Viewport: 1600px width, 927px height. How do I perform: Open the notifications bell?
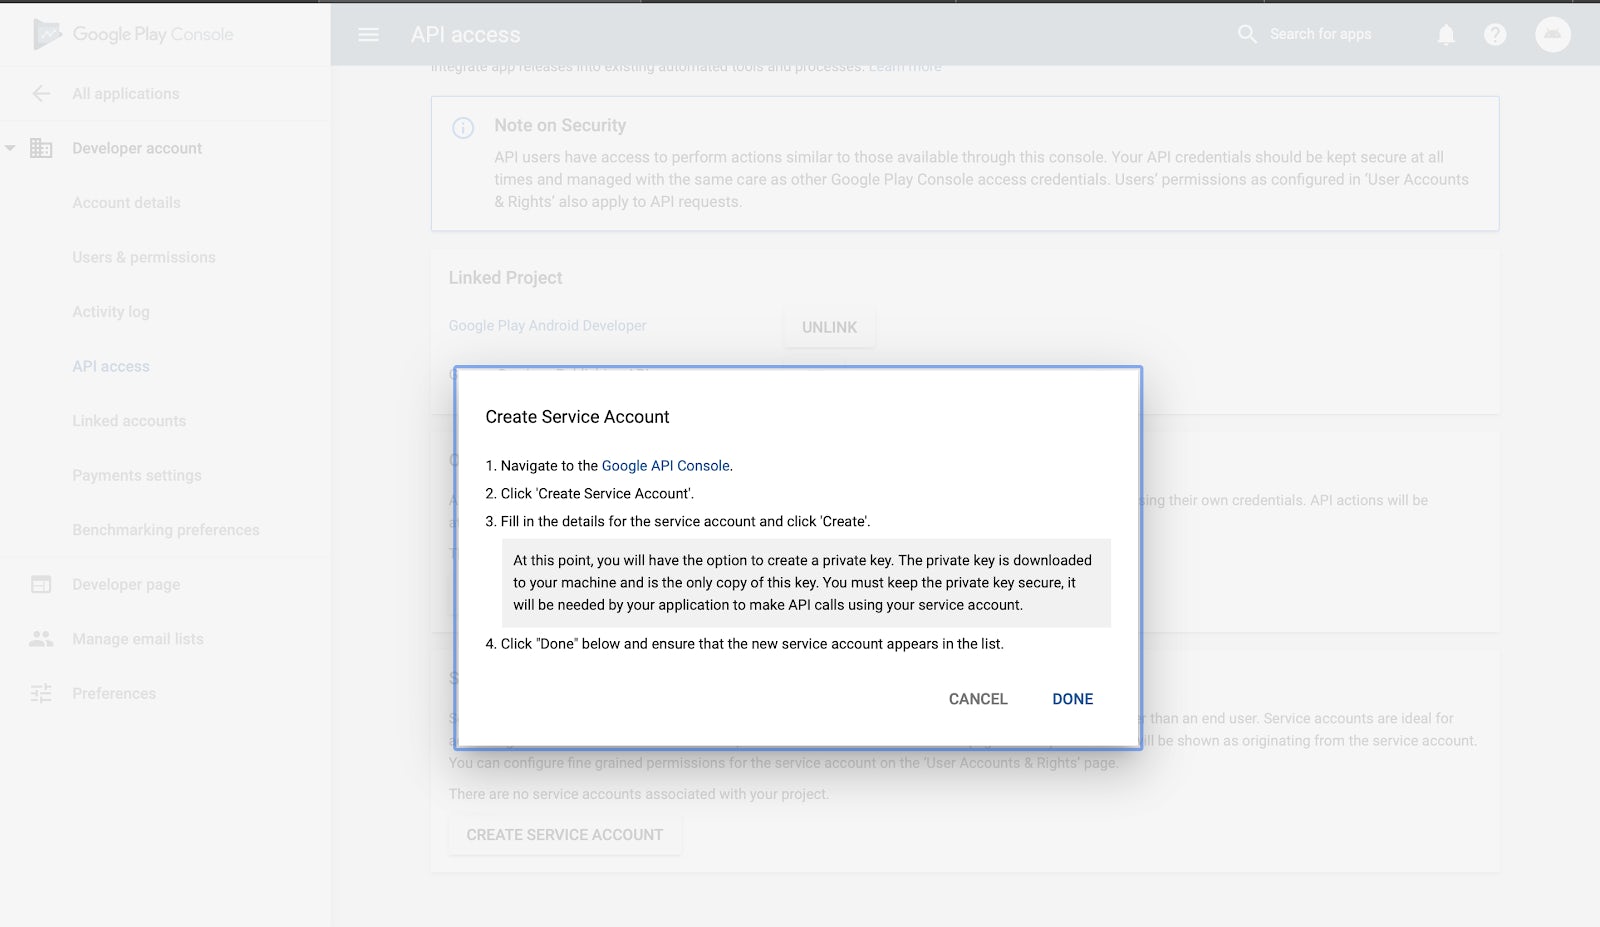click(x=1446, y=35)
